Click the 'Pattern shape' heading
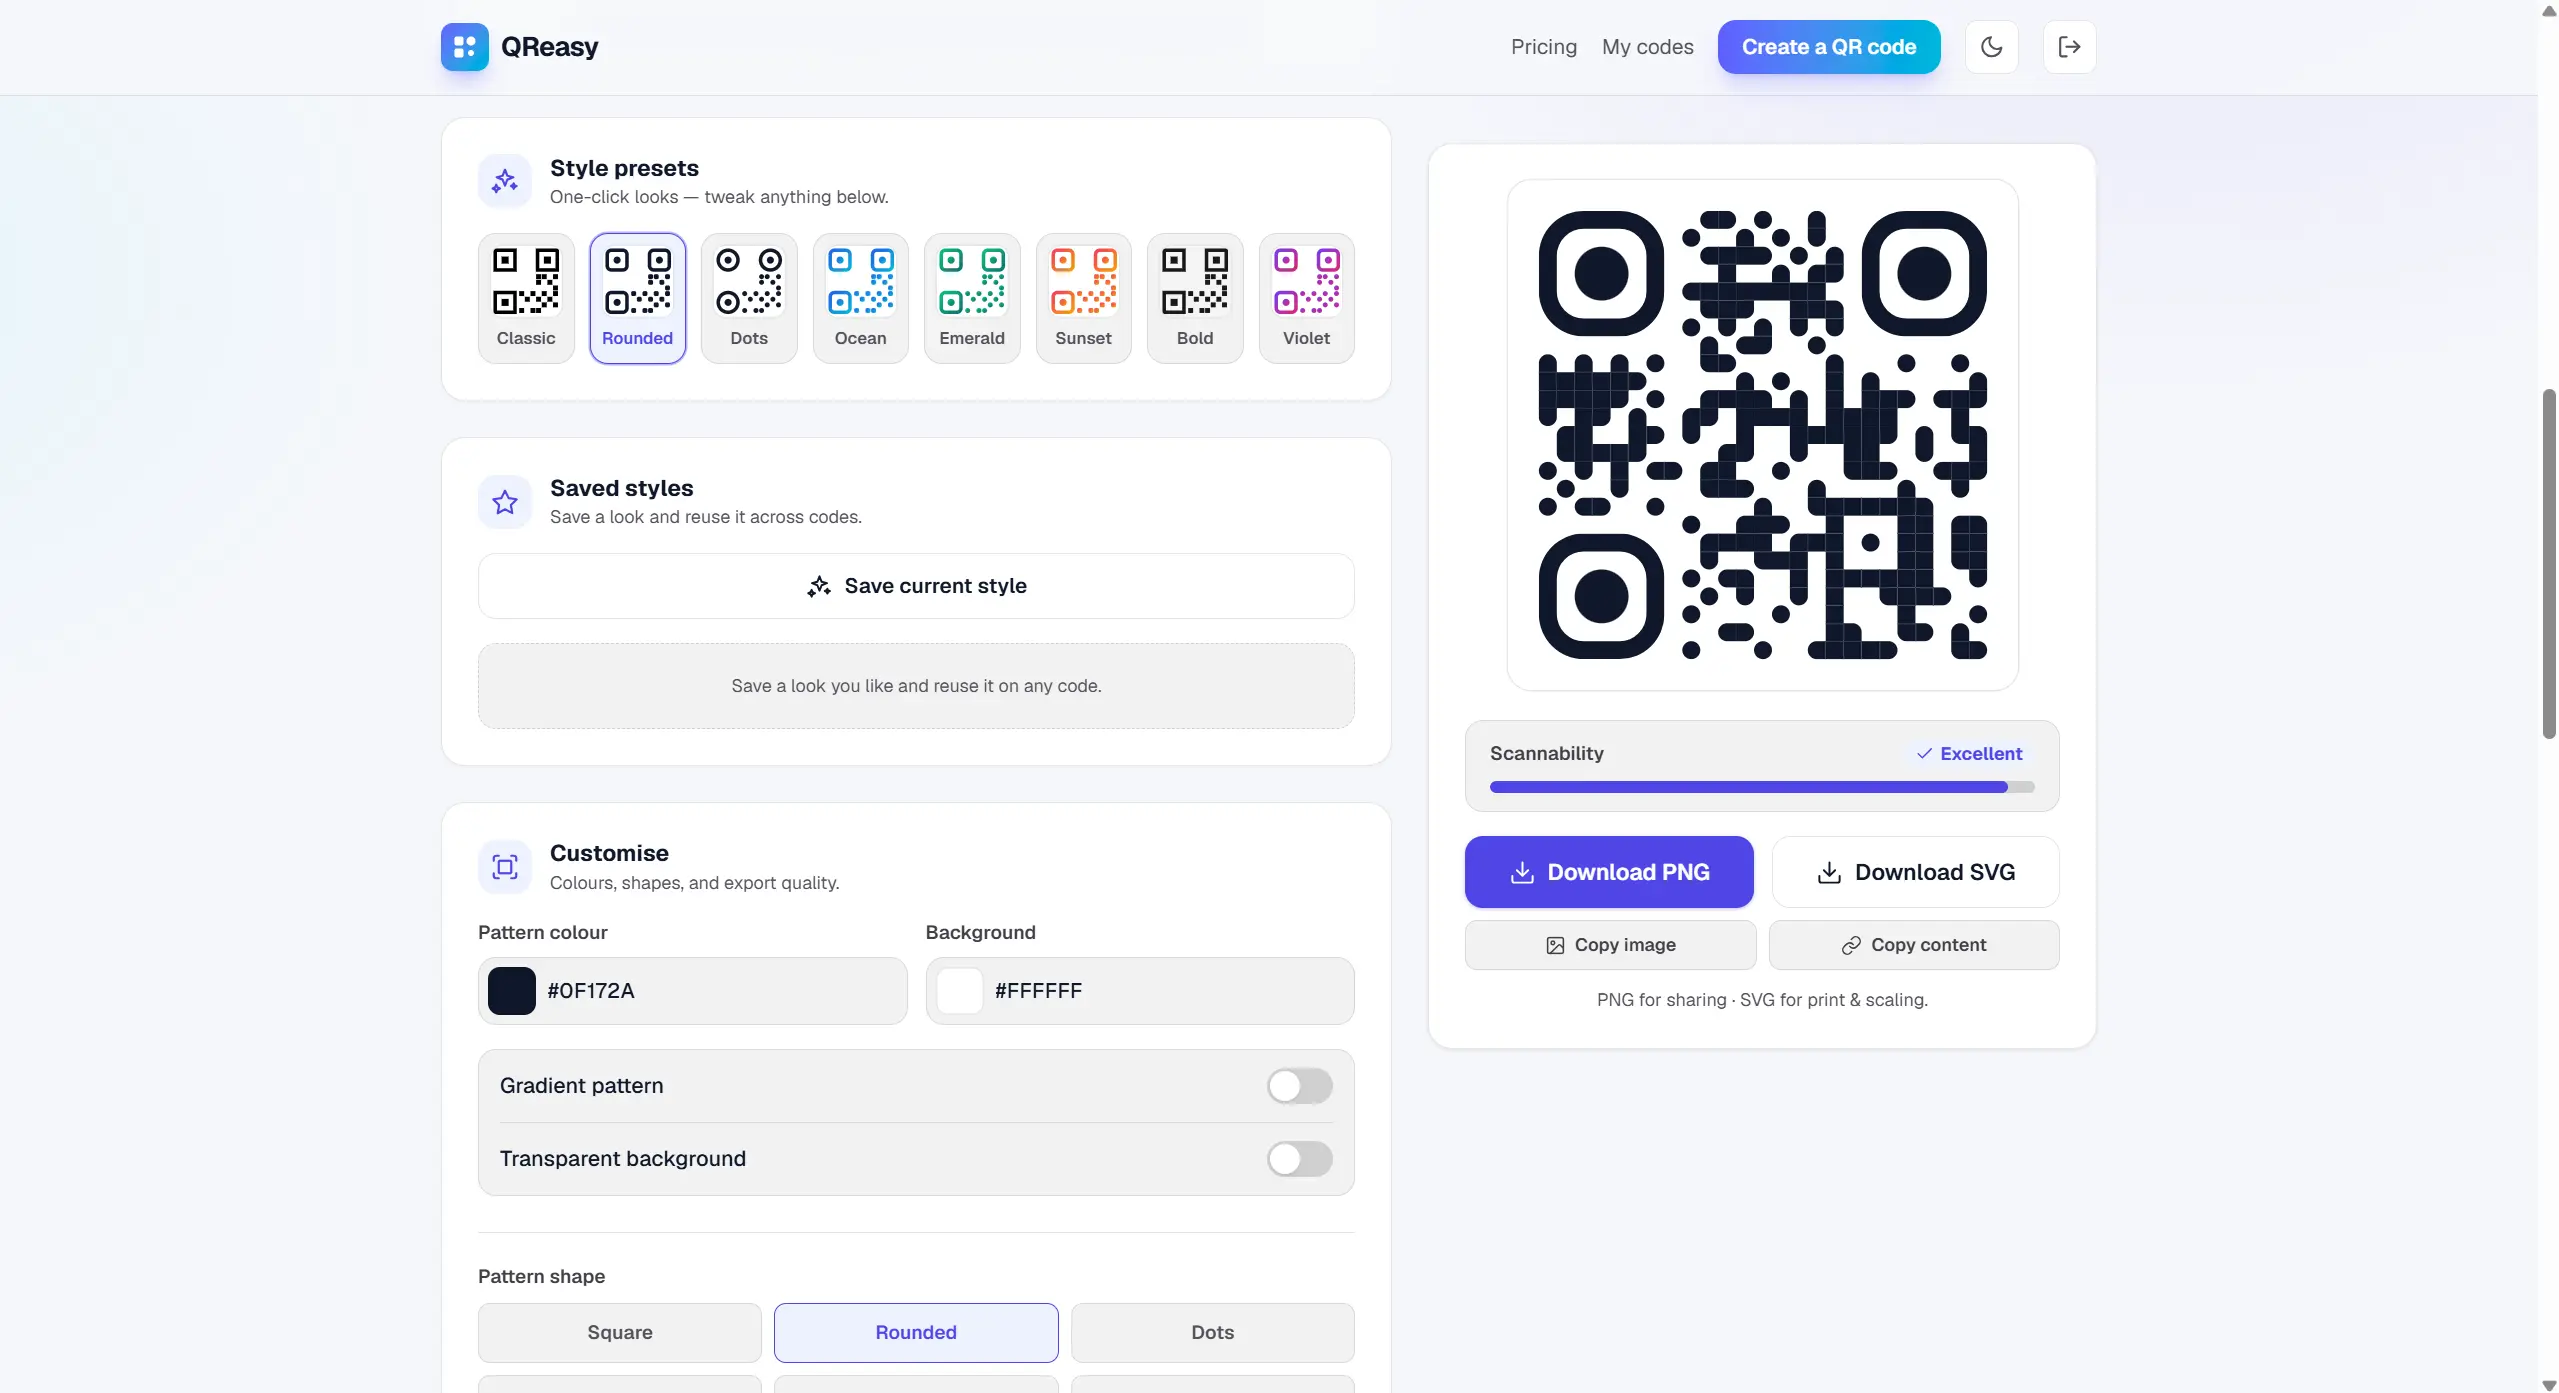The width and height of the screenshot is (2559, 1393). [541, 1277]
